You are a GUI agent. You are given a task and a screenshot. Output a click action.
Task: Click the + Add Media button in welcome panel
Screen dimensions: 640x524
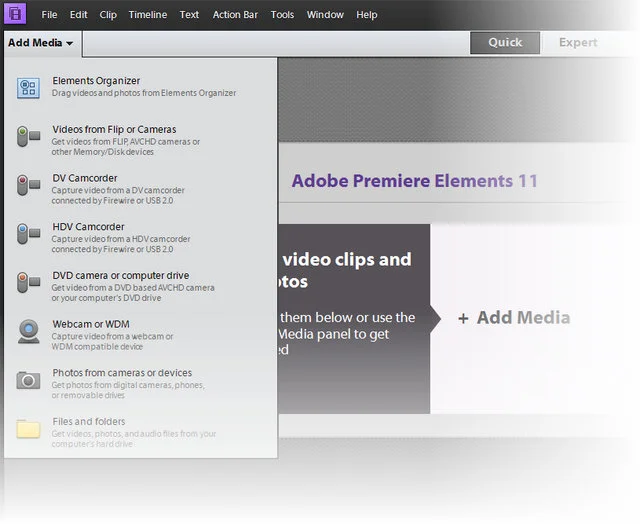pyautogui.click(x=514, y=318)
